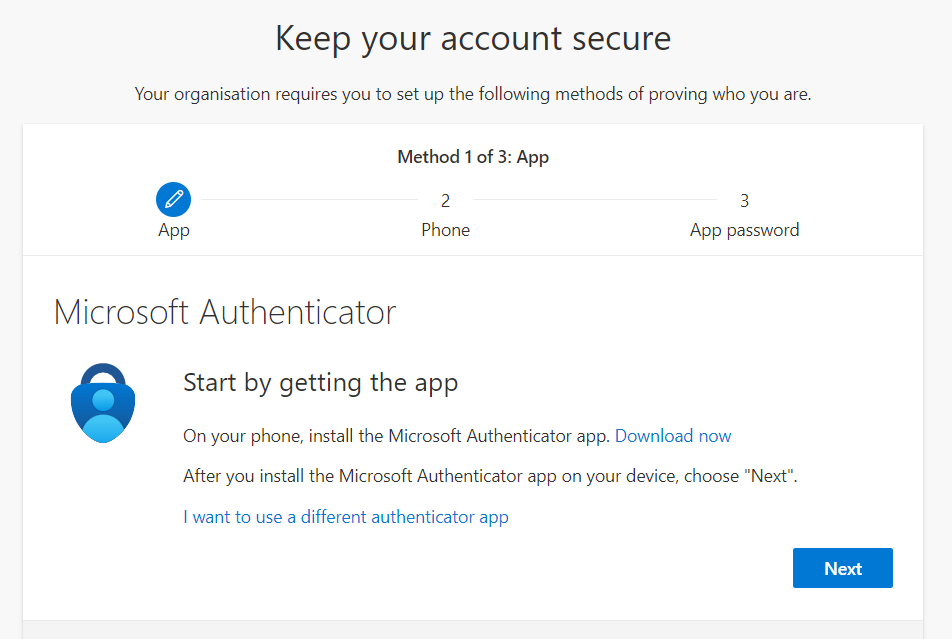
Task: Click the Keep your account secure title
Action: tap(473, 39)
